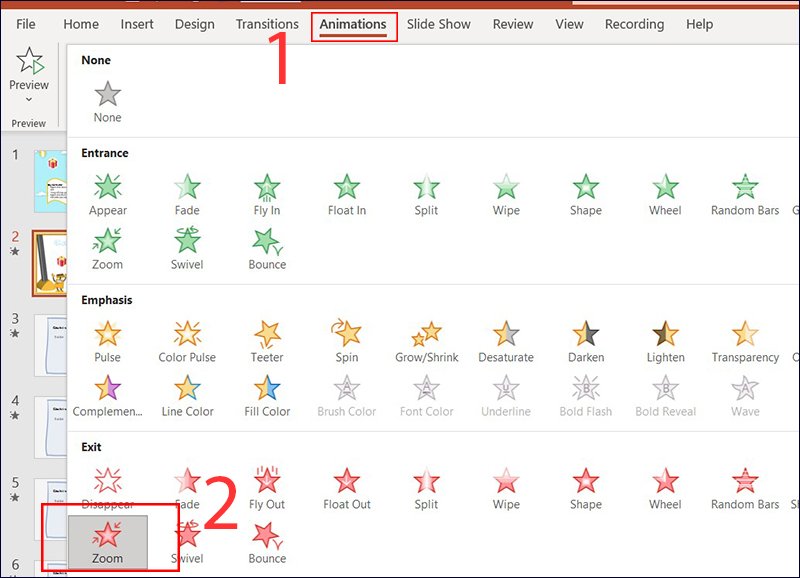Choose the Bounce entrance animation
Image resolution: width=800 pixels, height=578 pixels.
click(267, 249)
